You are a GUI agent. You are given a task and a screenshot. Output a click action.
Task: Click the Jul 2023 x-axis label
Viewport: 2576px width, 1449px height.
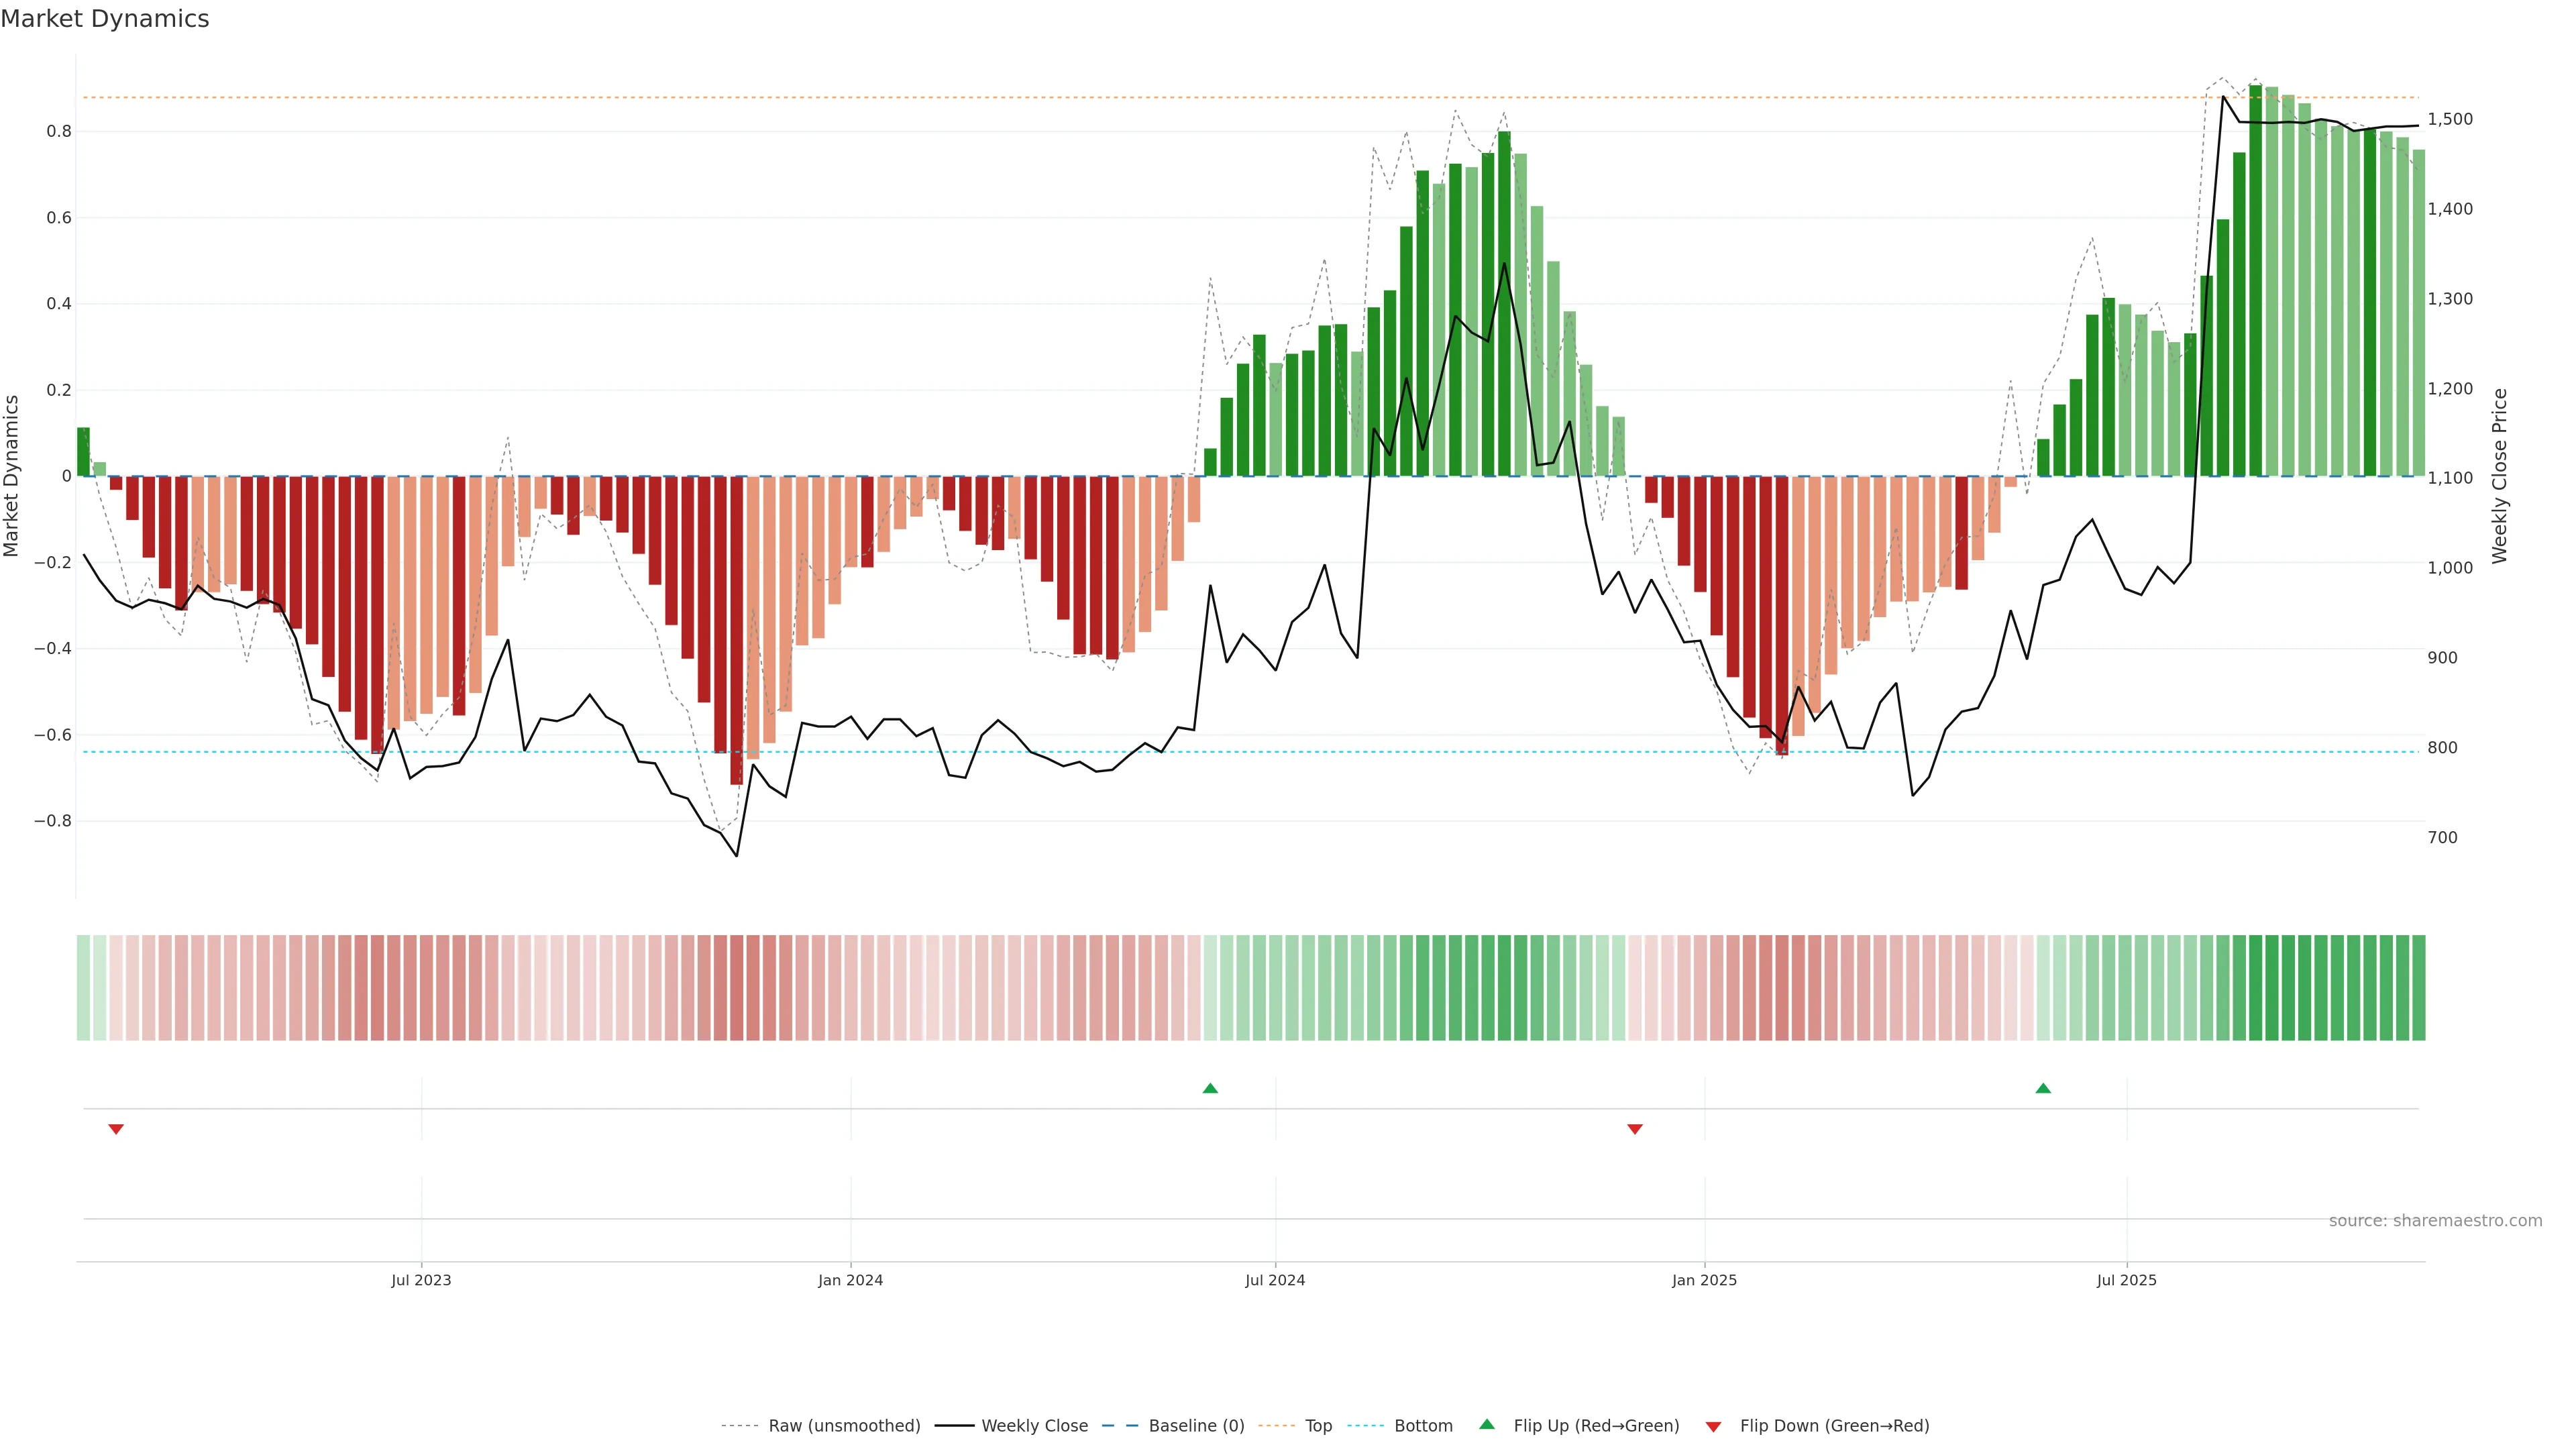click(x=421, y=1280)
